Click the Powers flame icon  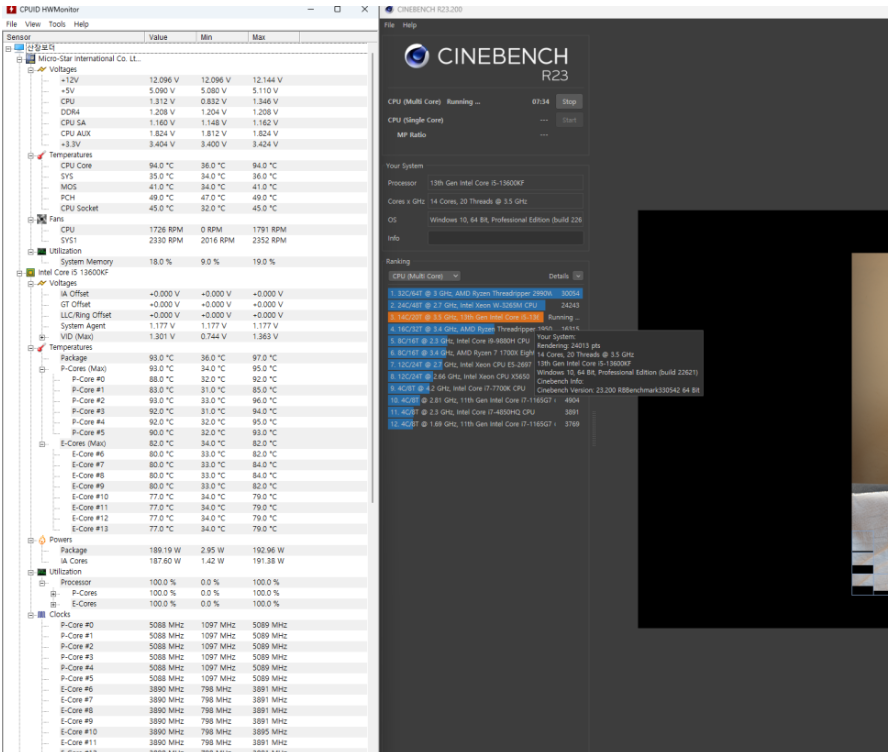point(41,540)
